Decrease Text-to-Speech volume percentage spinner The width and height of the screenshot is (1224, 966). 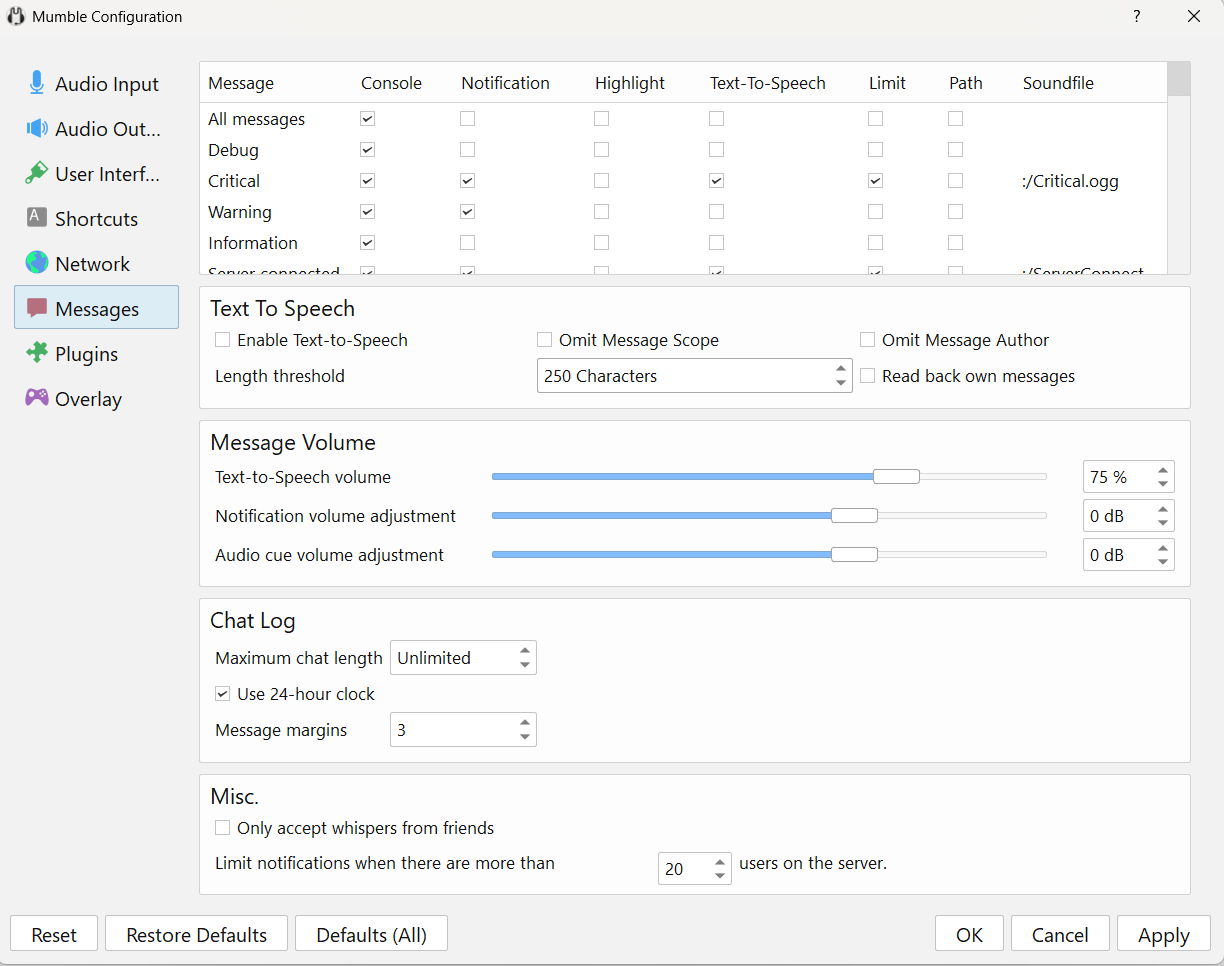coord(1162,485)
